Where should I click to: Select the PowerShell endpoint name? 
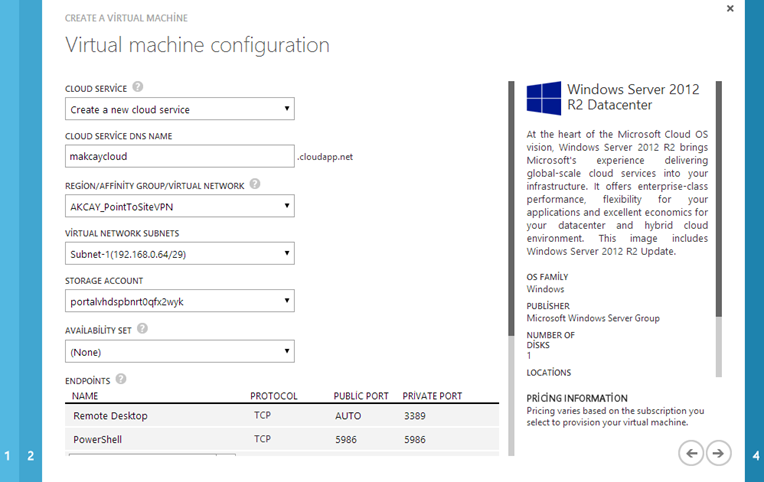coord(97,439)
